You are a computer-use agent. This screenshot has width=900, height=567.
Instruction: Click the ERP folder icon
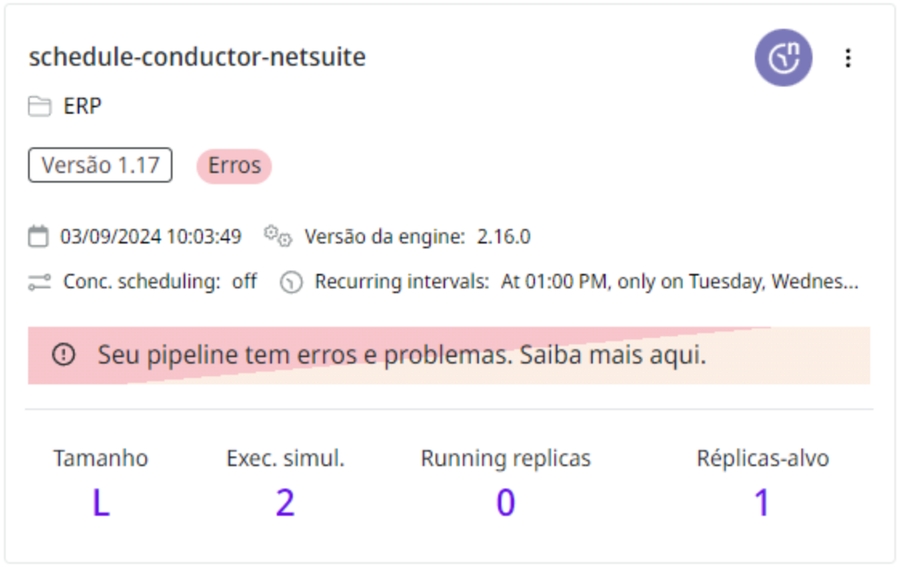pos(39,106)
